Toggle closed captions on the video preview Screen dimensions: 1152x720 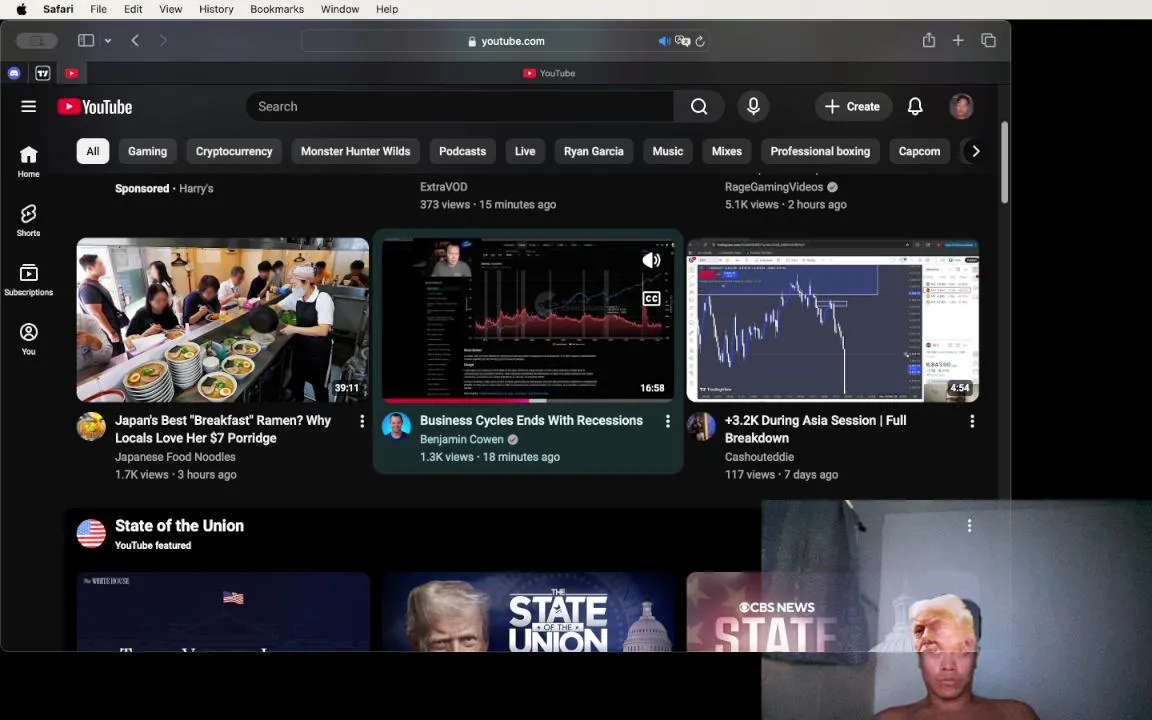coord(651,298)
